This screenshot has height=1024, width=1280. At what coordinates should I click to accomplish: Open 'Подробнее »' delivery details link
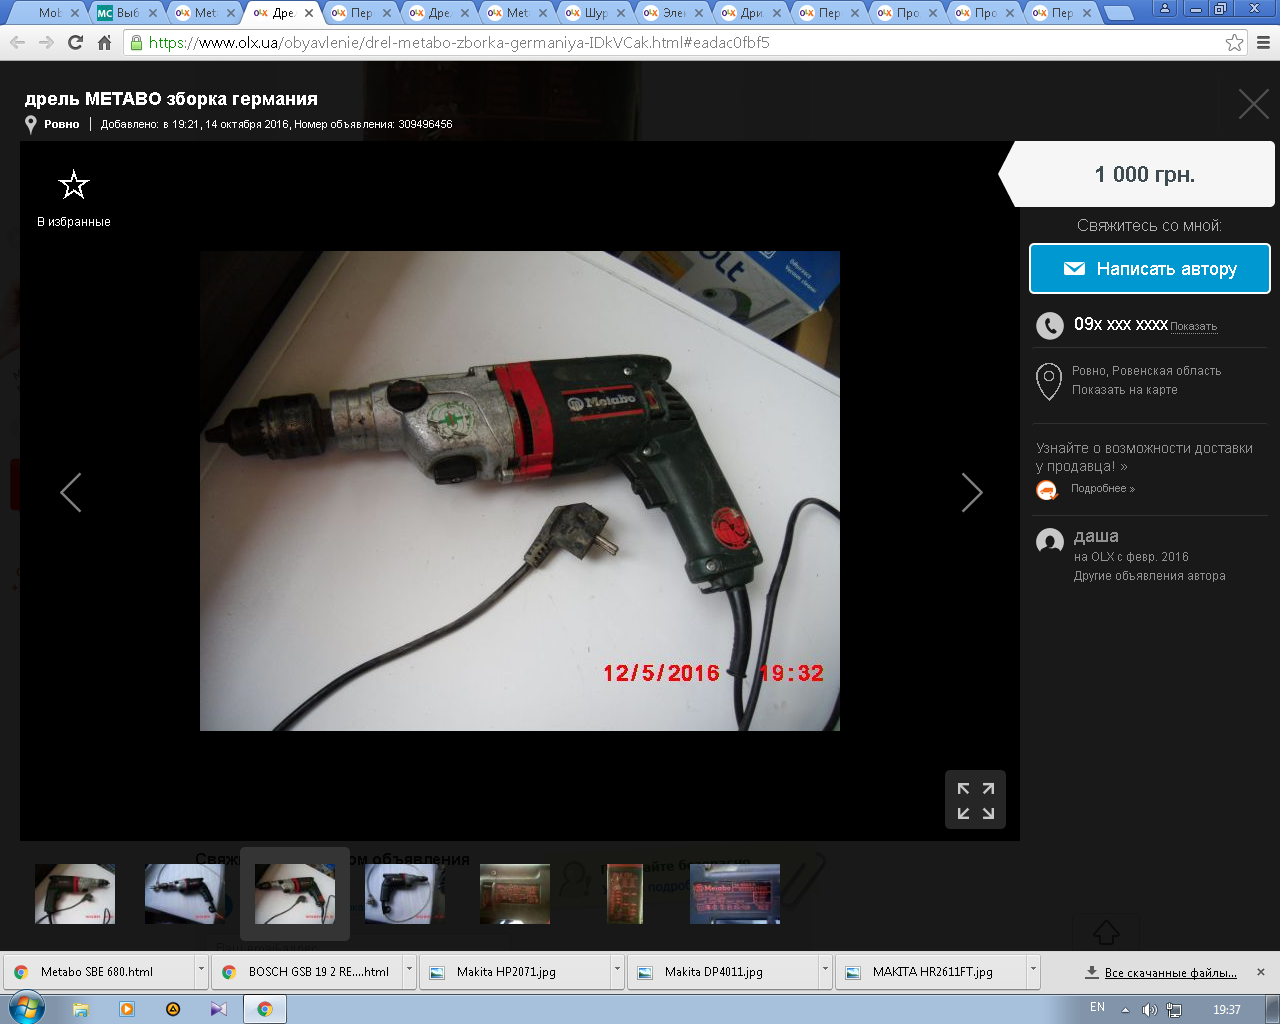pyautogui.click(x=1103, y=489)
